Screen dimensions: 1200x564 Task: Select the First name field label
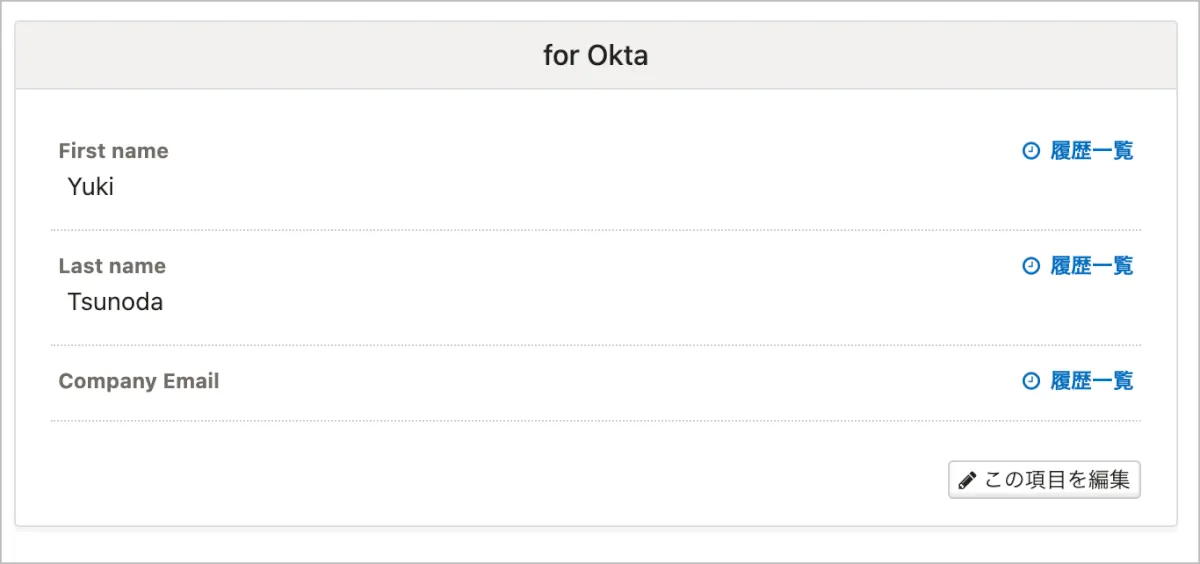click(x=113, y=151)
